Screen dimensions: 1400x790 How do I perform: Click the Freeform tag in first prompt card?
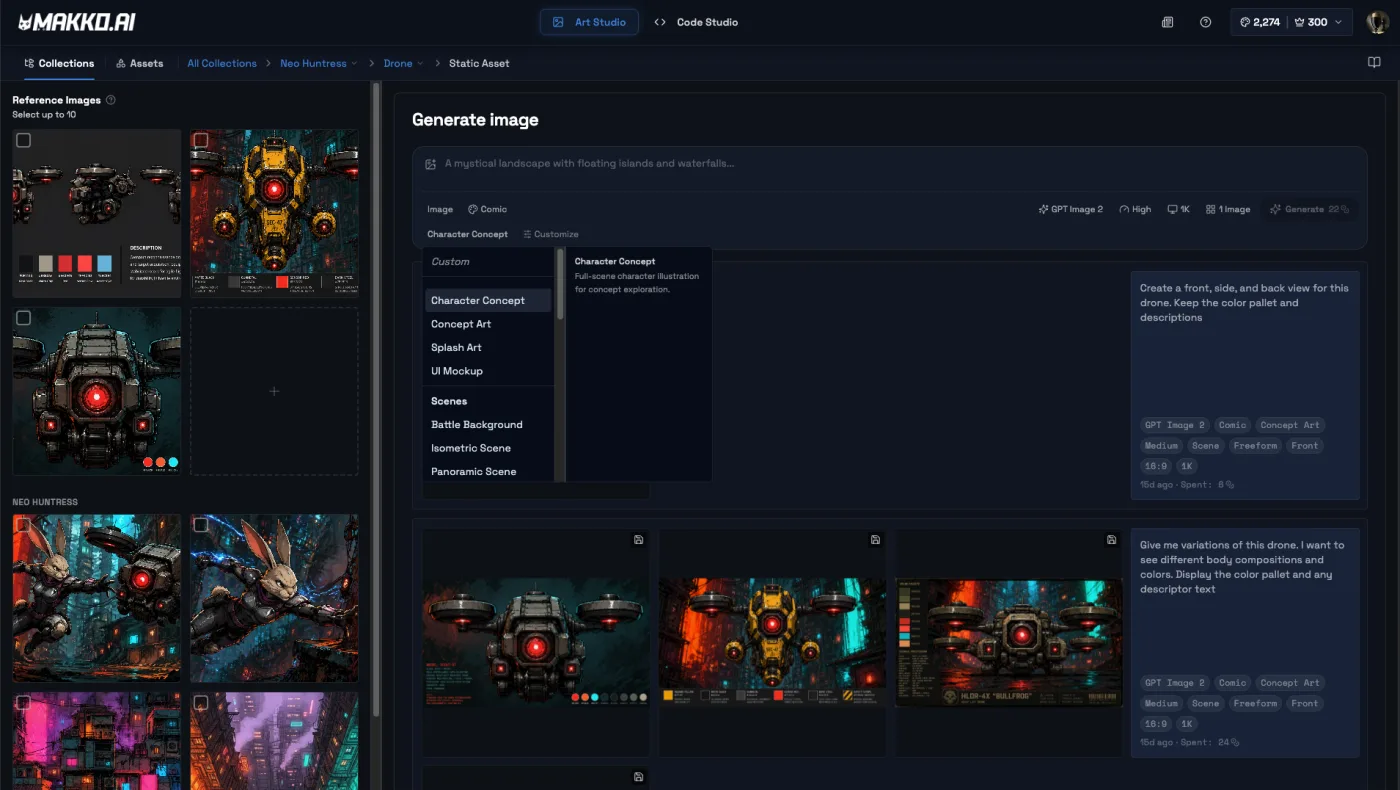(1255, 445)
